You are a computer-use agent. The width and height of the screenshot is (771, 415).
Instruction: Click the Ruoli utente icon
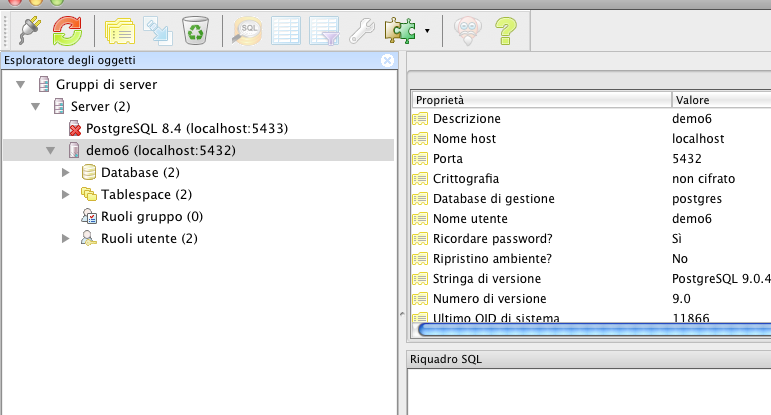[x=89, y=238]
